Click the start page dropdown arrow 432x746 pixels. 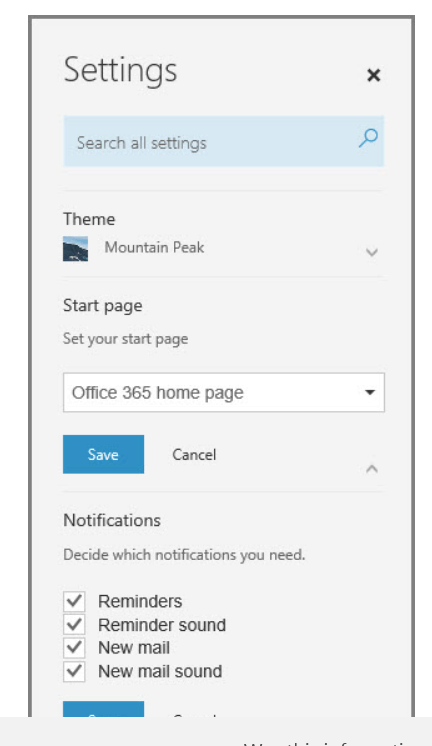pos(370,393)
